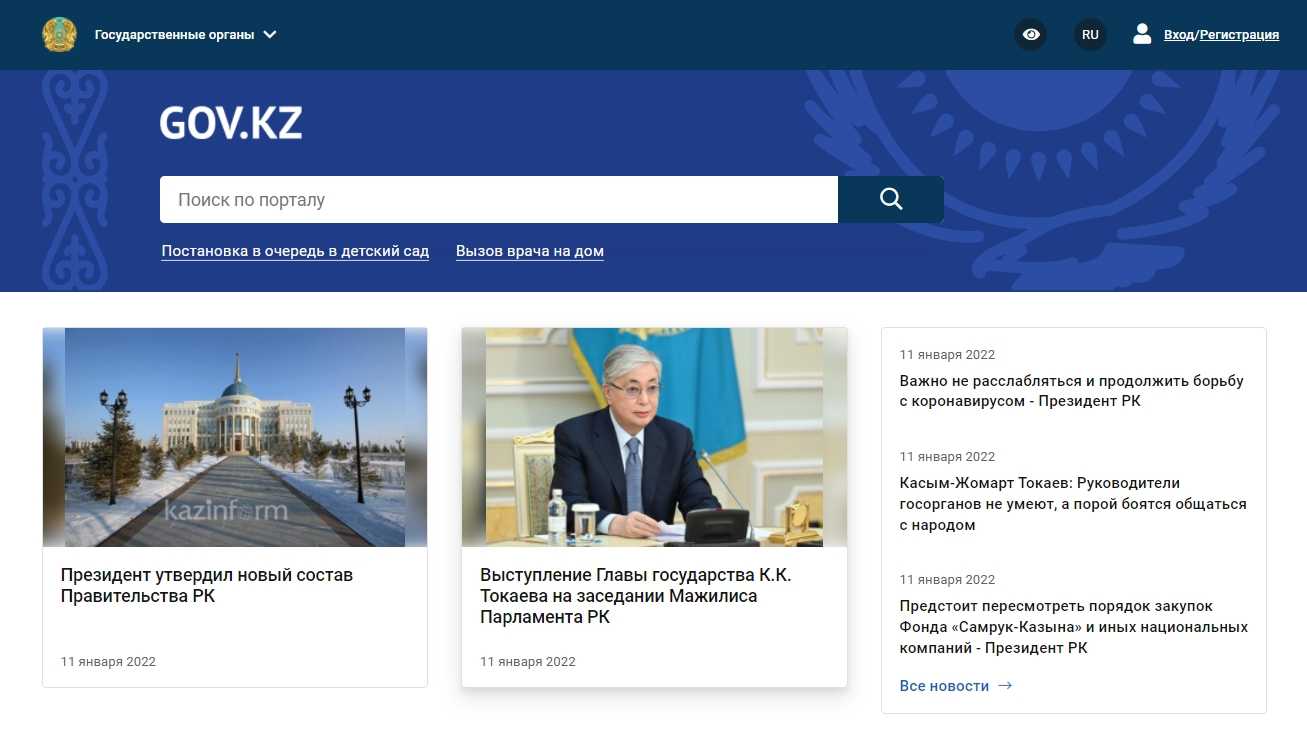This screenshot has width=1307, height=736.
Task: Open Вызов врача на дом link
Action: (x=530, y=251)
